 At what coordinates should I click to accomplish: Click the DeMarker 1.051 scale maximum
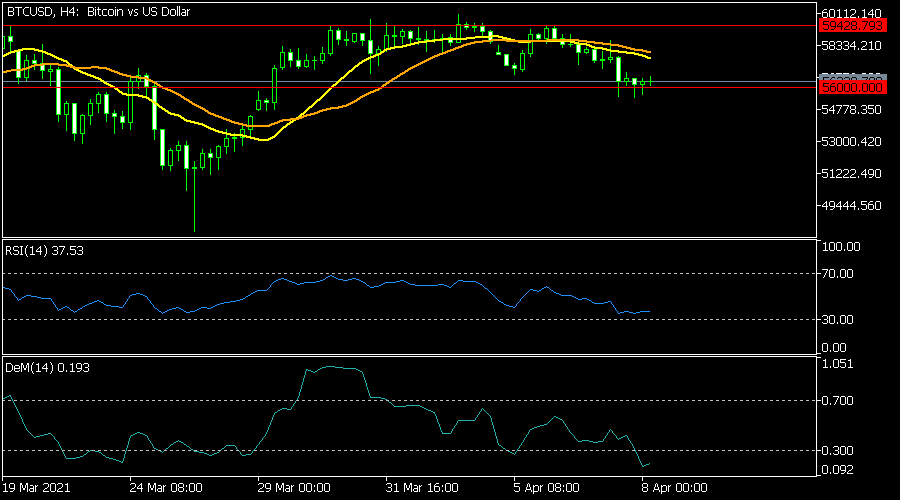click(837, 364)
